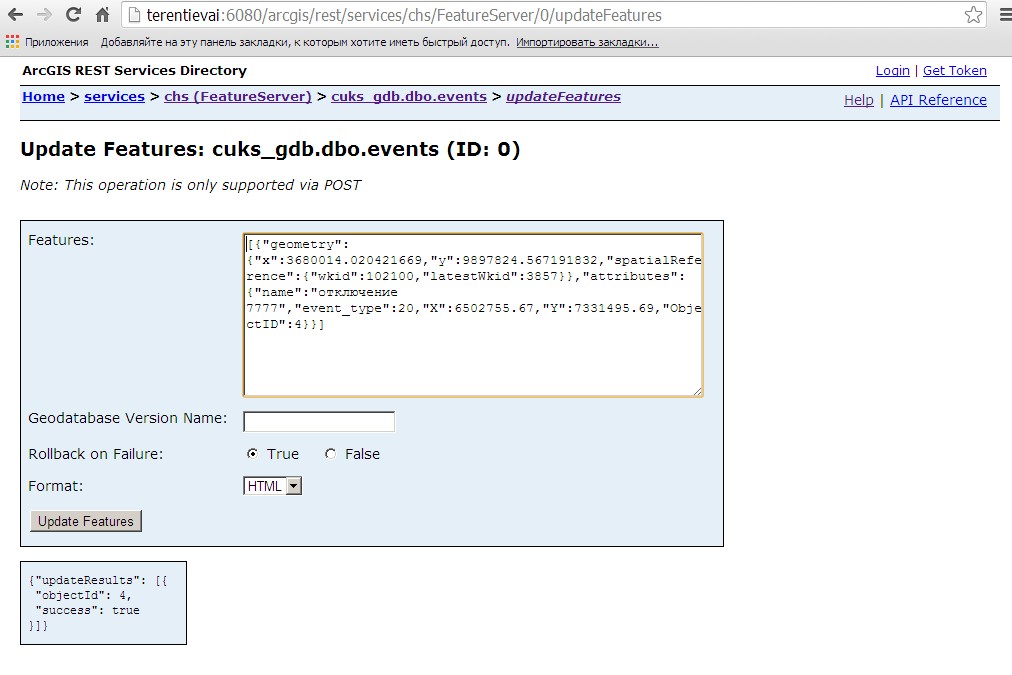Click the "success": true result line

(x=87, y=610)
